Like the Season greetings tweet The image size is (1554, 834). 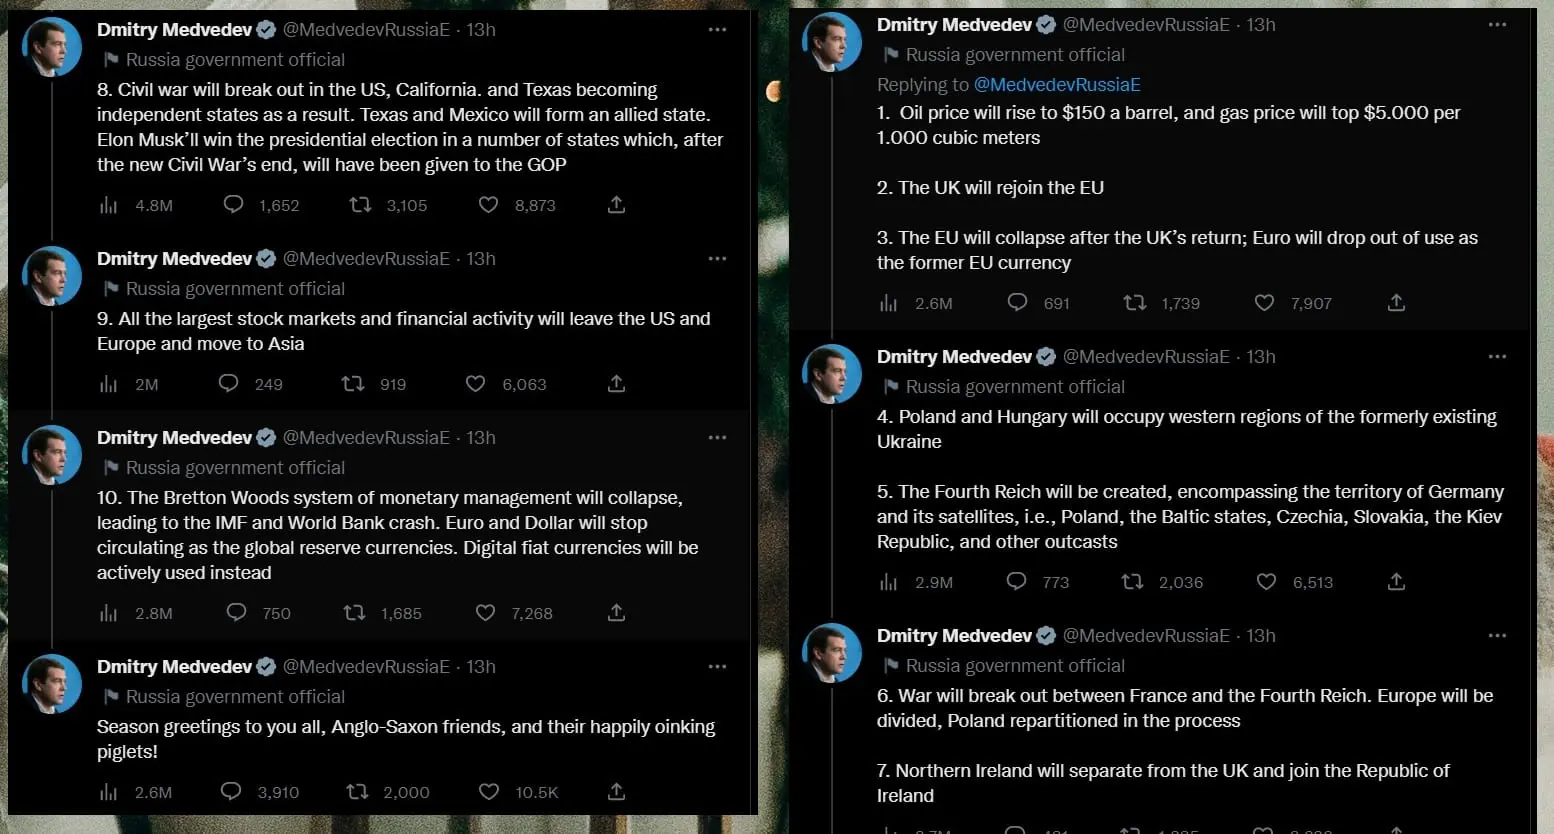[x=488, y=792]
